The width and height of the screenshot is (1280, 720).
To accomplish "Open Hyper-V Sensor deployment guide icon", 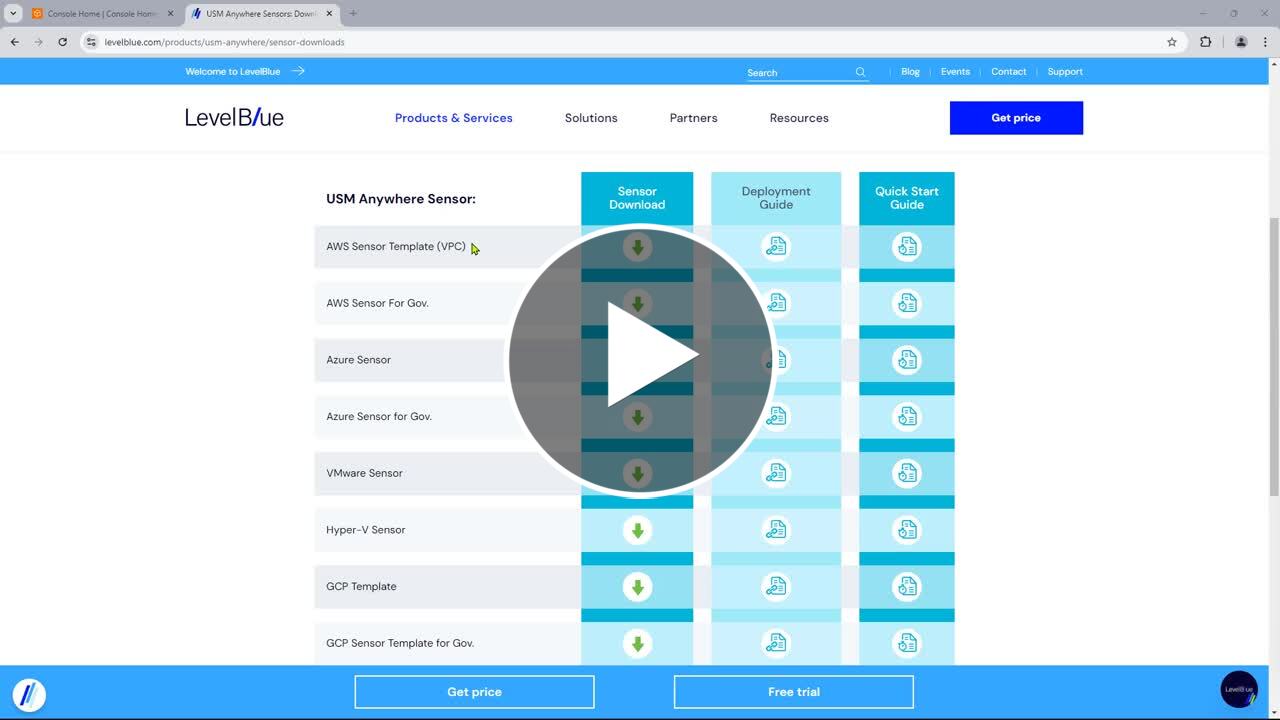I will pos(776,530).
